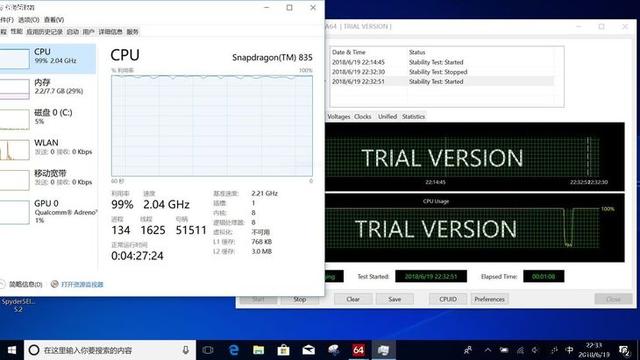Toggle the input language indicator 中
The height and width of the screenshot is (360, 640).
(569, 350)
